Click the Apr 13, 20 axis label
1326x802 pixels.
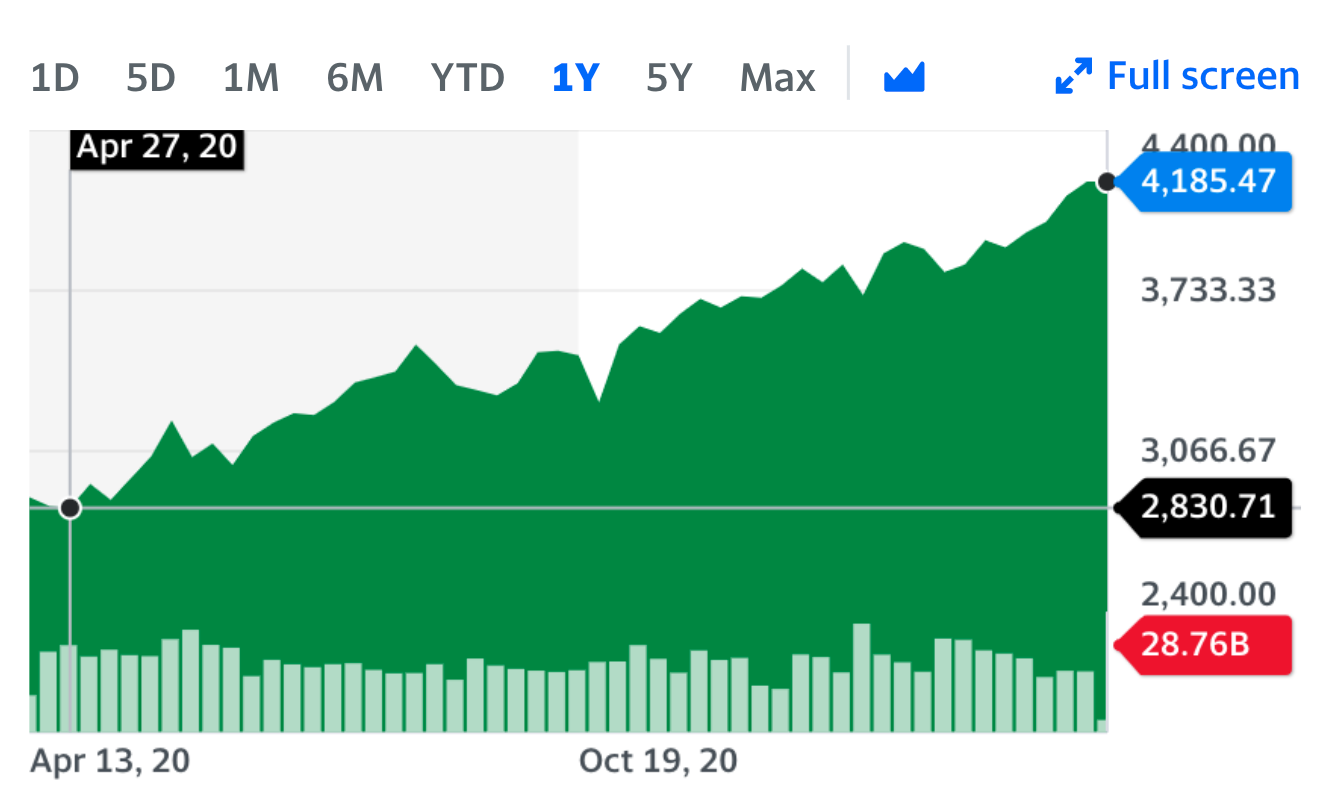[110, 762]
